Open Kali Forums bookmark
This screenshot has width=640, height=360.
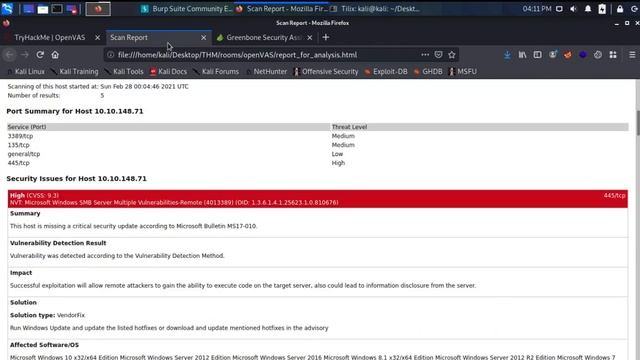click(216, 71)
